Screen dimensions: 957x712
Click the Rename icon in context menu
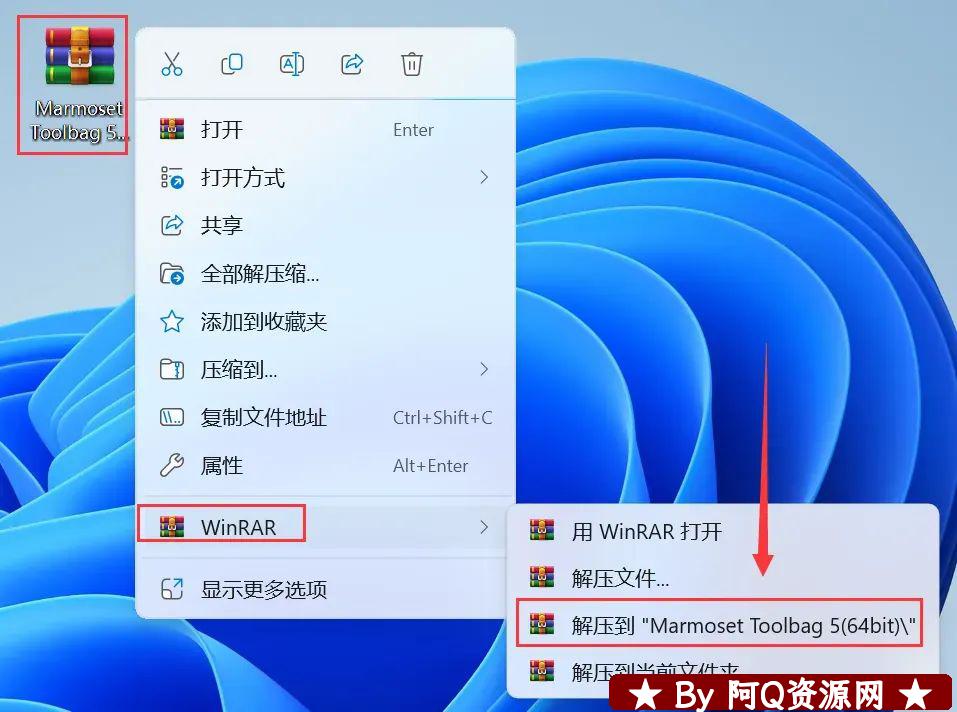click(291, 64)
